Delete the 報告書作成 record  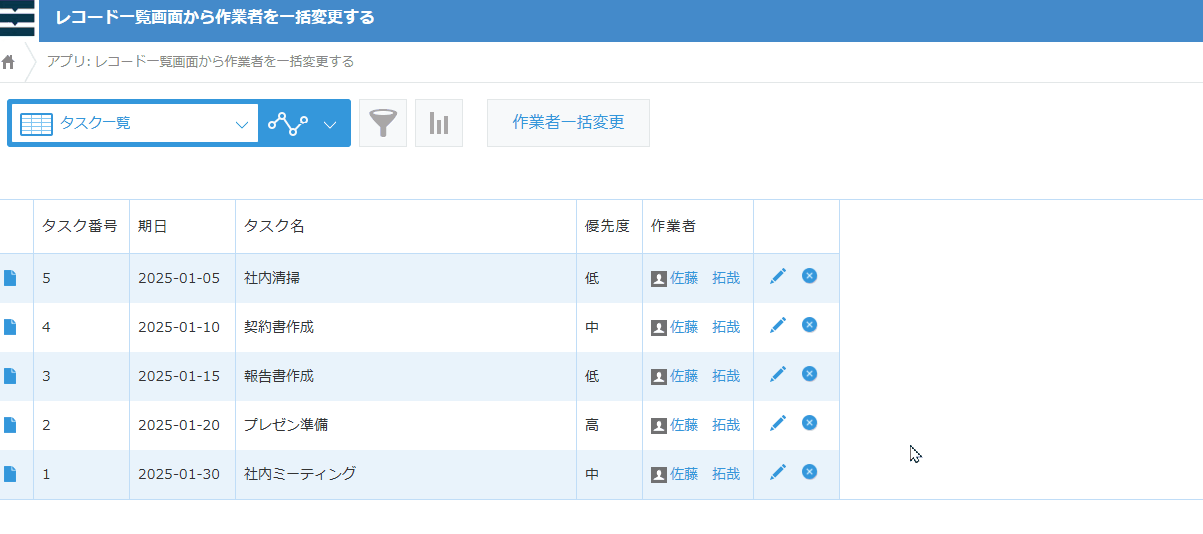coord(809,374)
